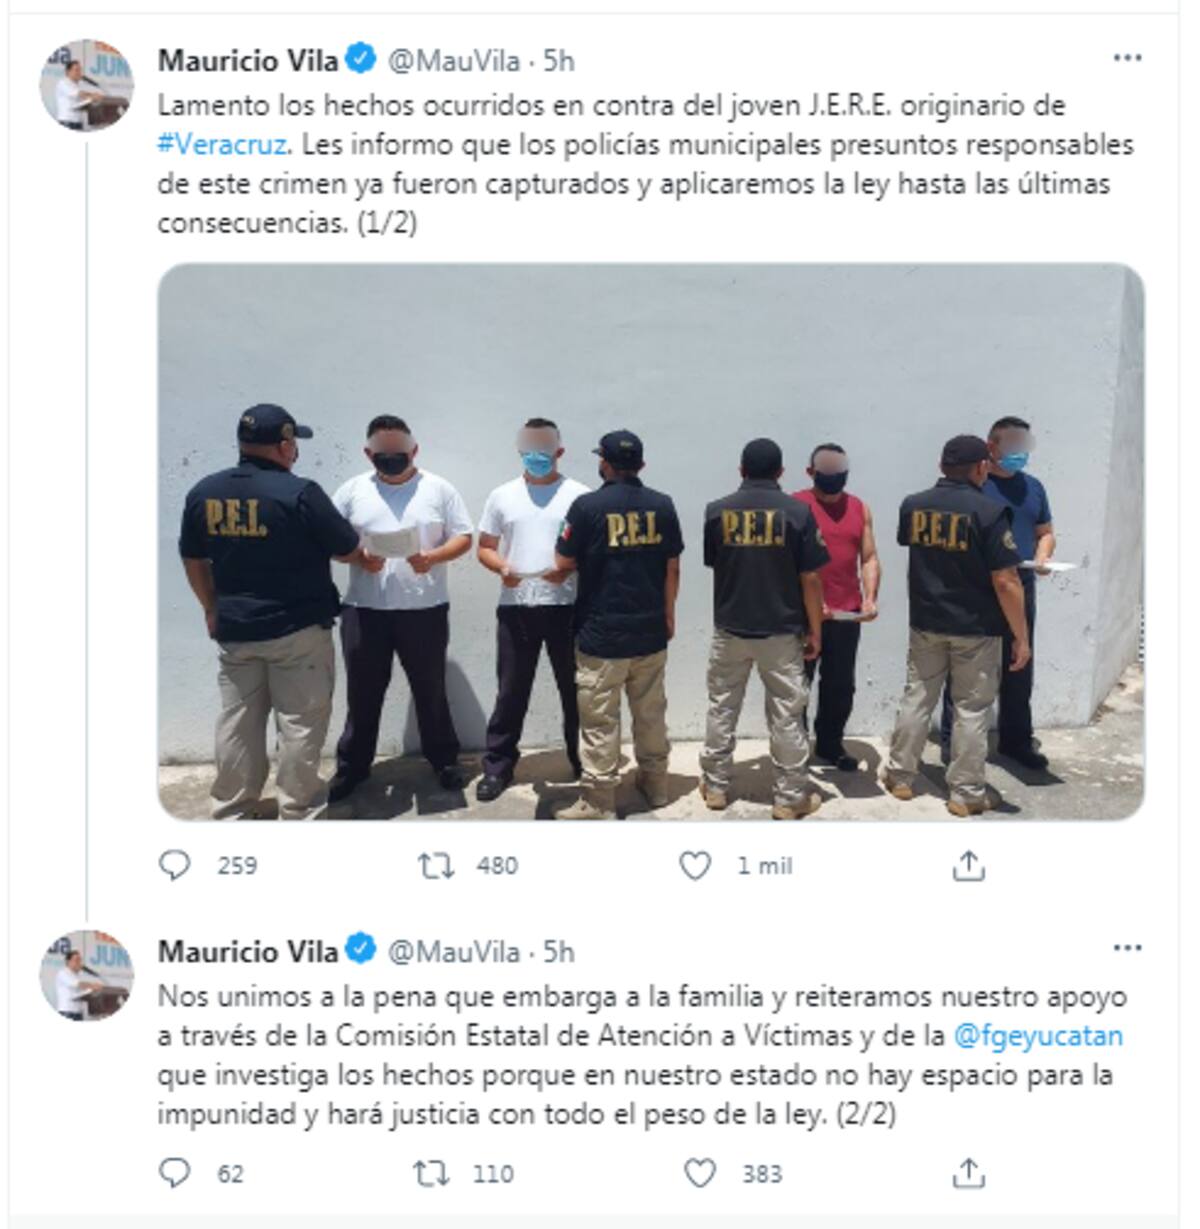Reply to the second tweet (62 replies)
The image size is (1200, 1229).
coord(175,1172)
